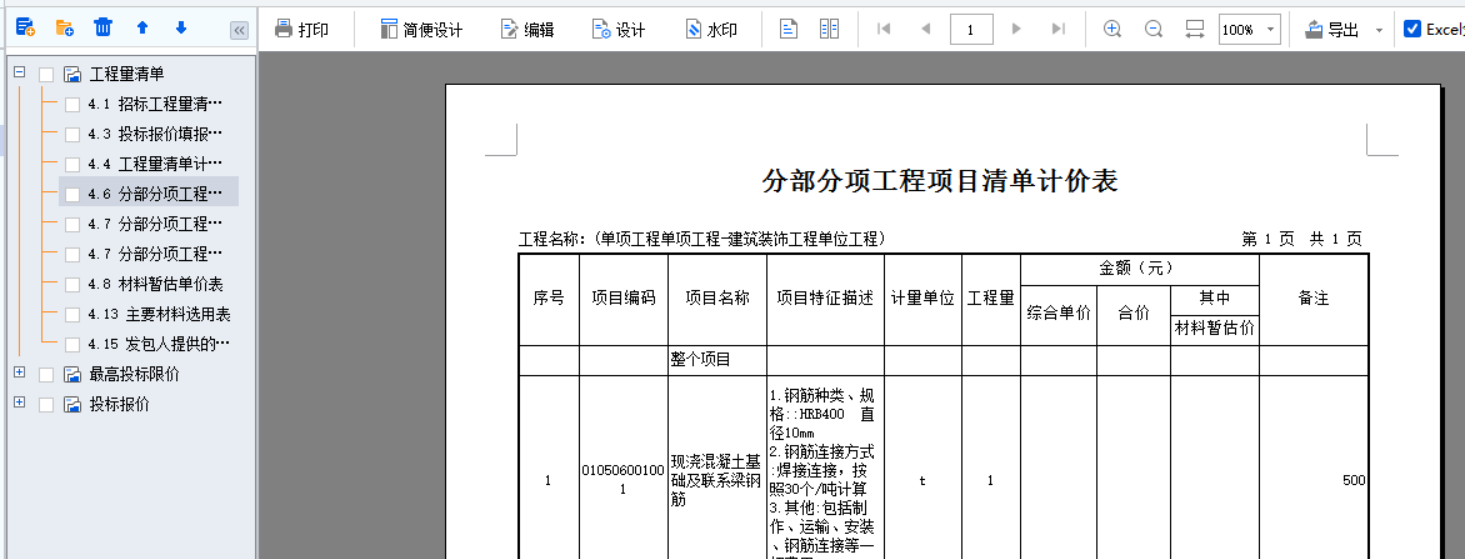This screenshot has width=1465, height=559.
Task: Click the 材料暂估价 column header
Action: coord(1214,328)
